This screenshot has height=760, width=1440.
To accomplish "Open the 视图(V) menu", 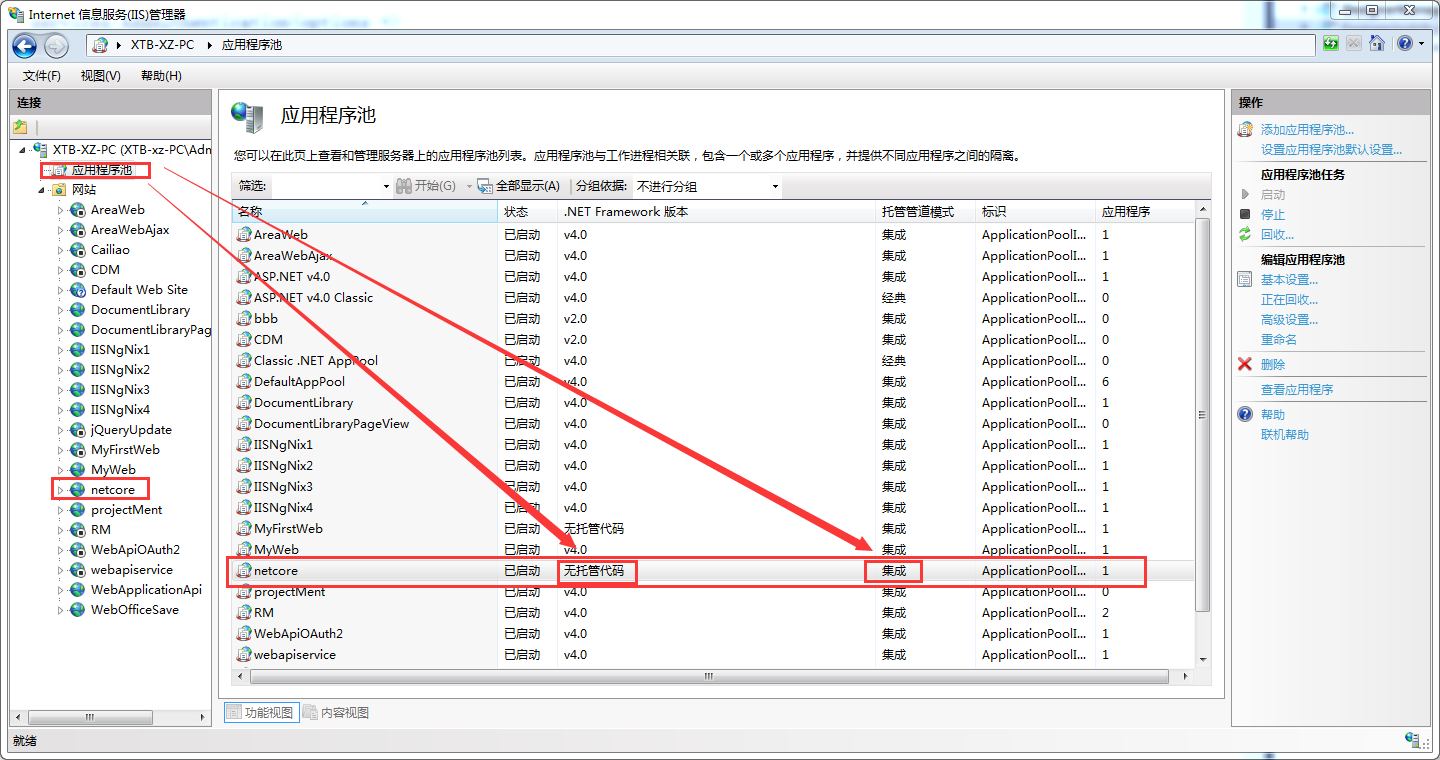I will [101, 76].
